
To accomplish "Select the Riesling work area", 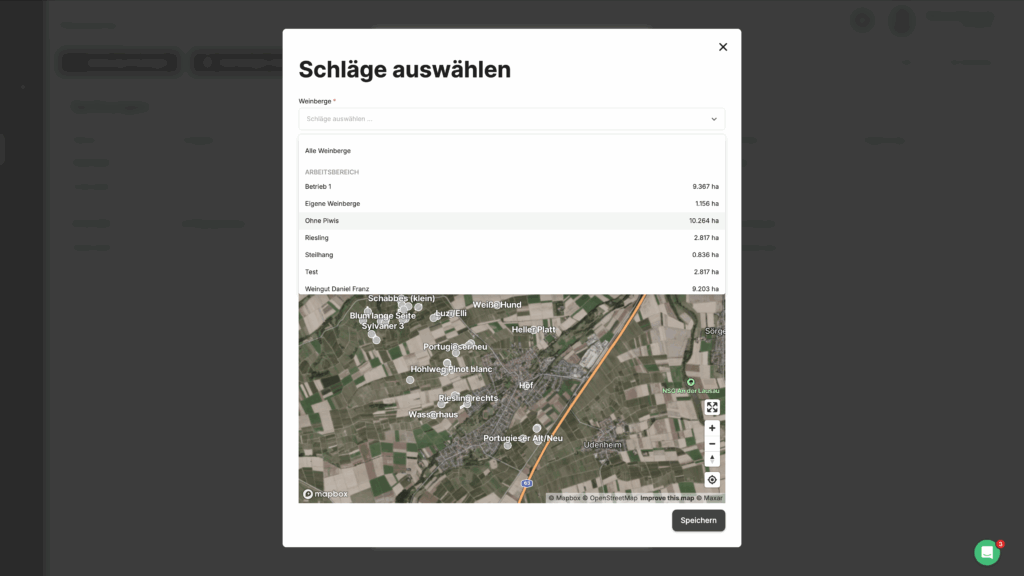I will click(x=317, y=238).
